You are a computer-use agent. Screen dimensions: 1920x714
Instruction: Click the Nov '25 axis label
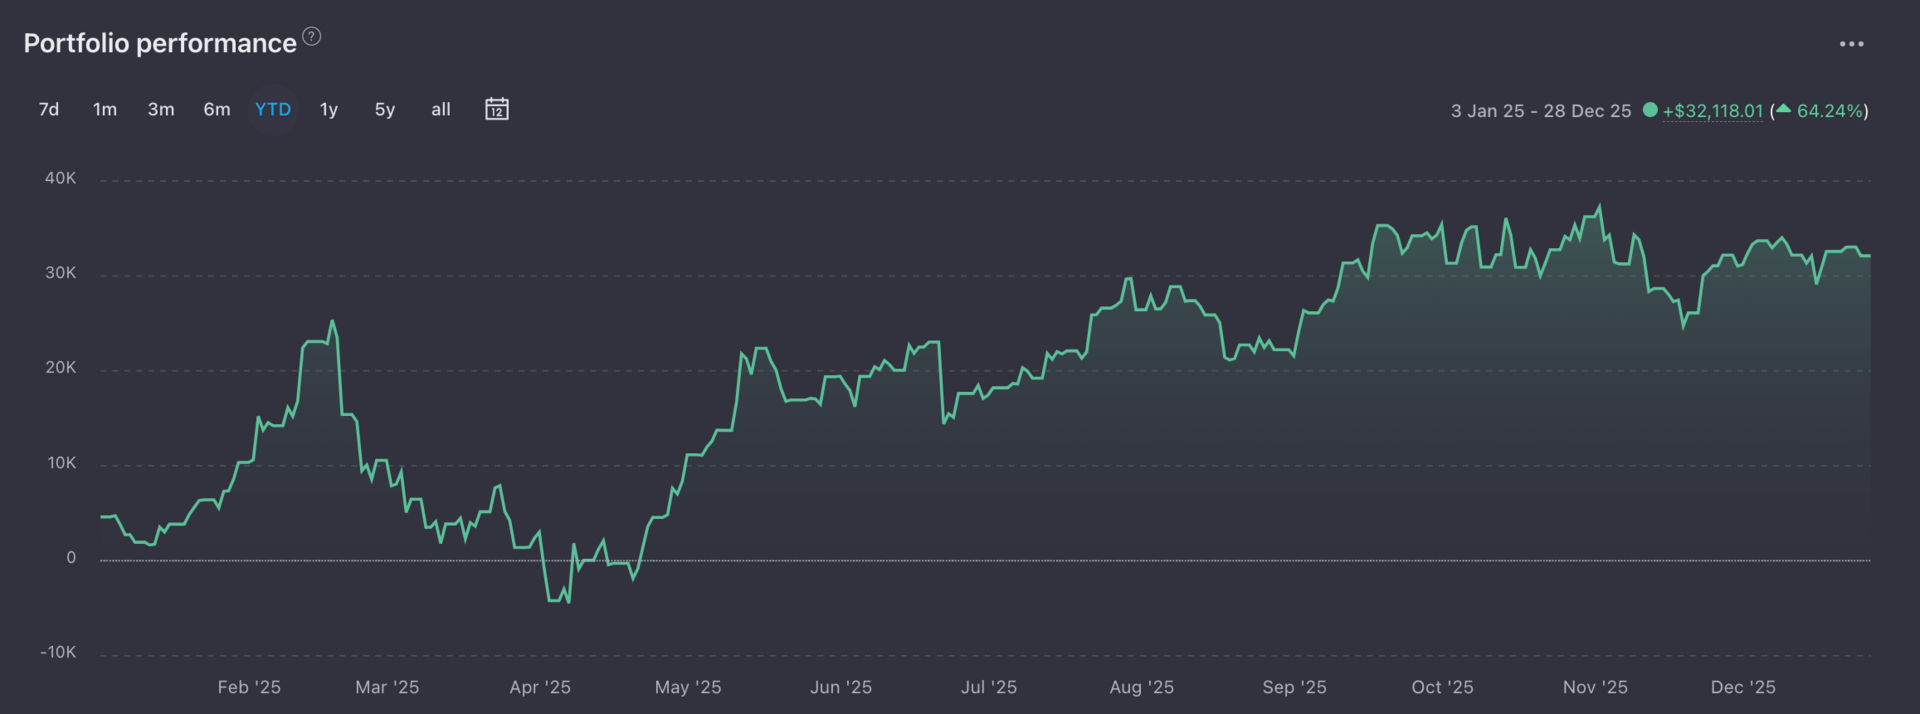point(1595,687)
